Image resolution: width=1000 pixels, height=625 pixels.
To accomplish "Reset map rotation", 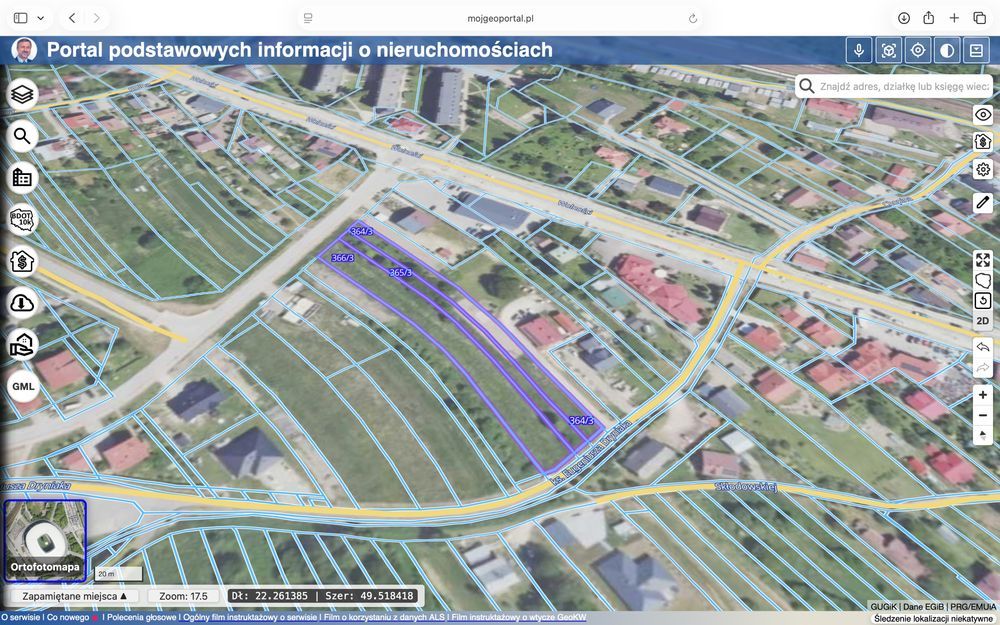I will coord(983,300).
